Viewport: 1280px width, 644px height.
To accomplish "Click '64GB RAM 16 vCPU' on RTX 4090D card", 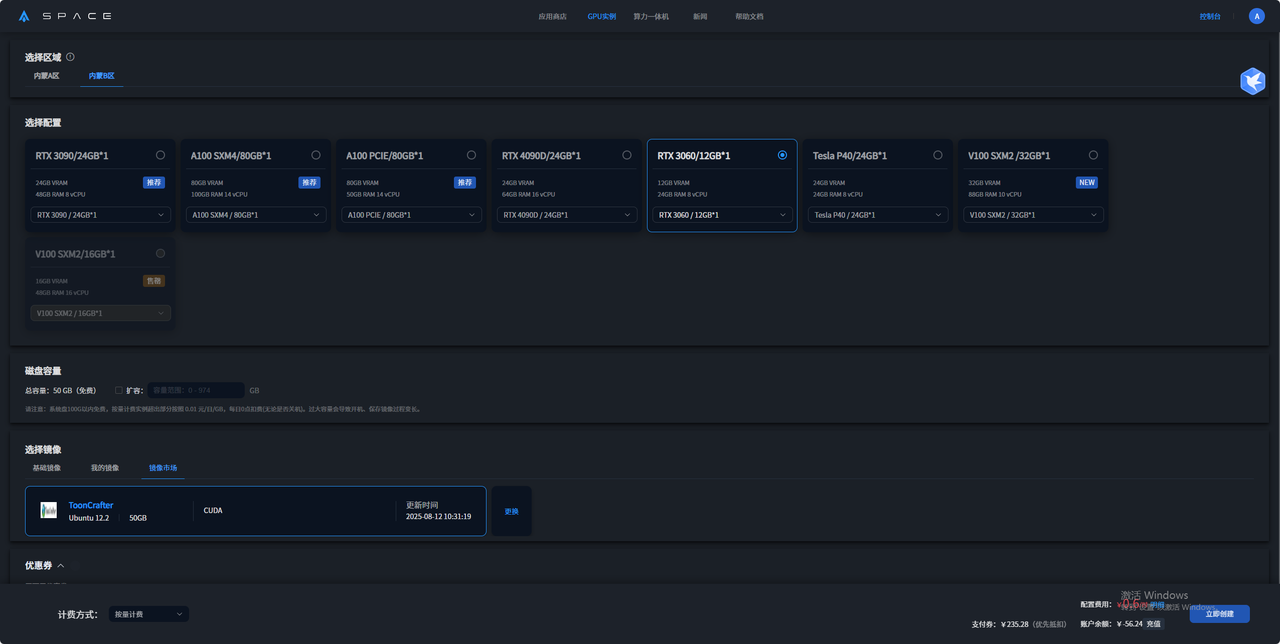I will 531,194.
